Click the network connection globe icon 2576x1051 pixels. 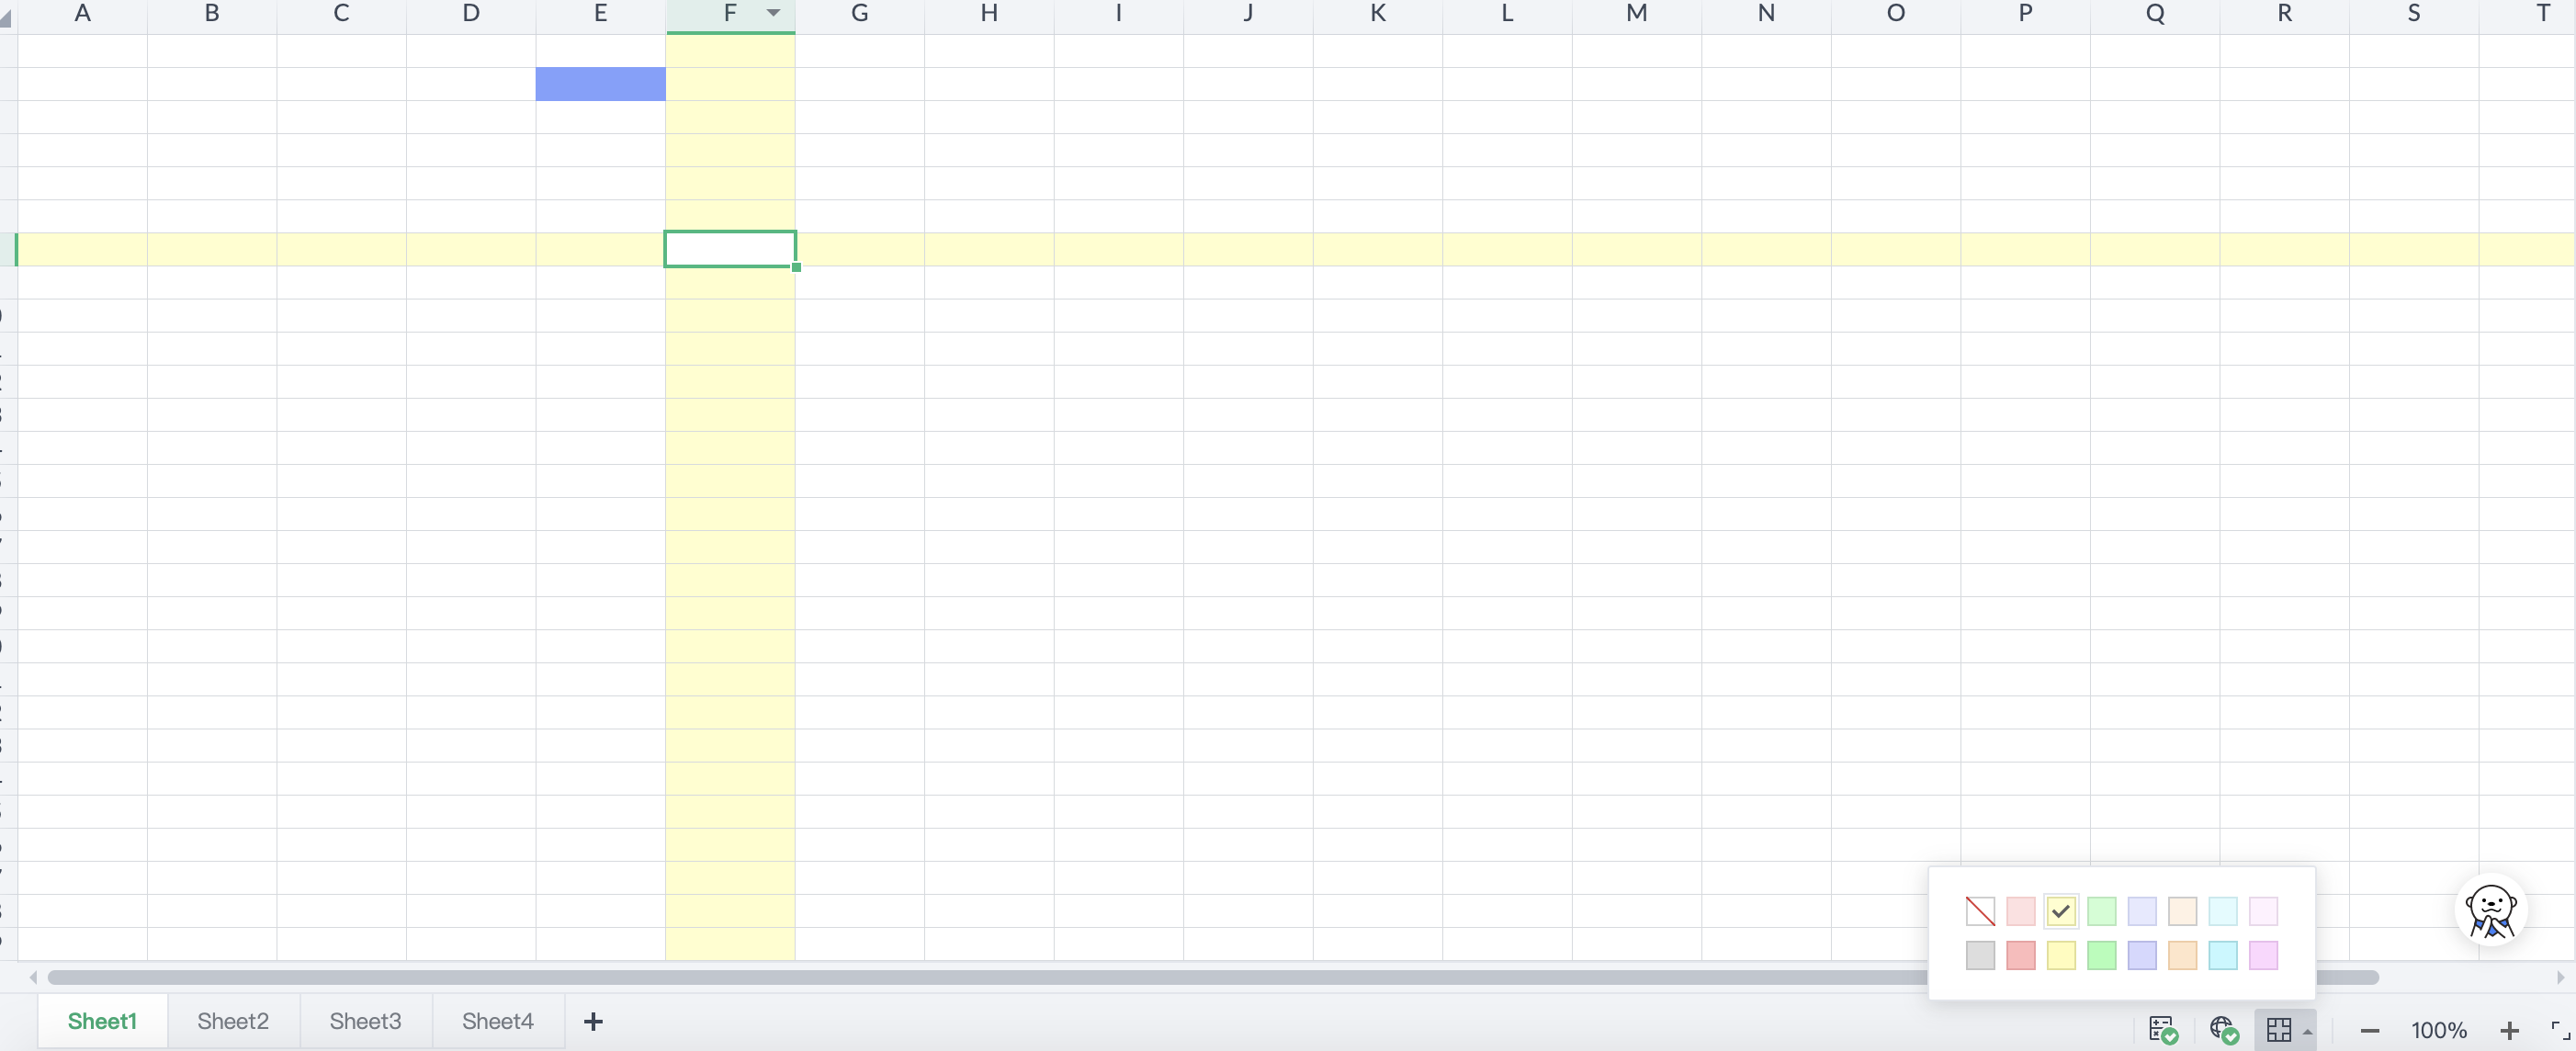click(2223, 1029)
